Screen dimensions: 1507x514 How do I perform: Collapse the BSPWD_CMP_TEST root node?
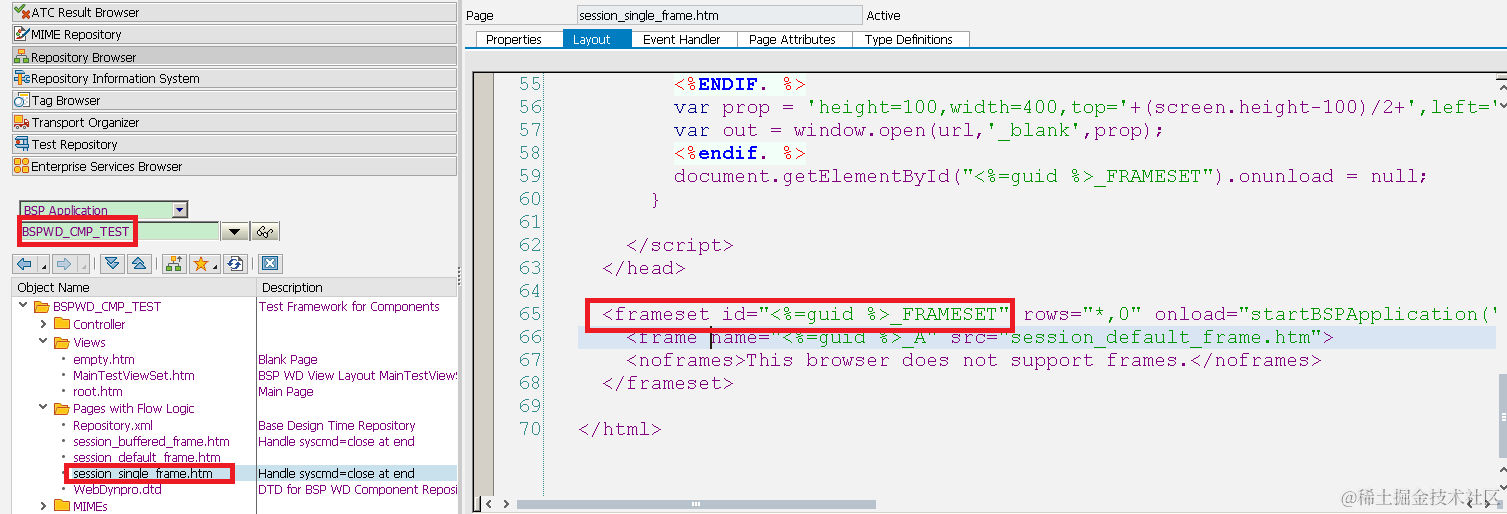coord(23,306)
